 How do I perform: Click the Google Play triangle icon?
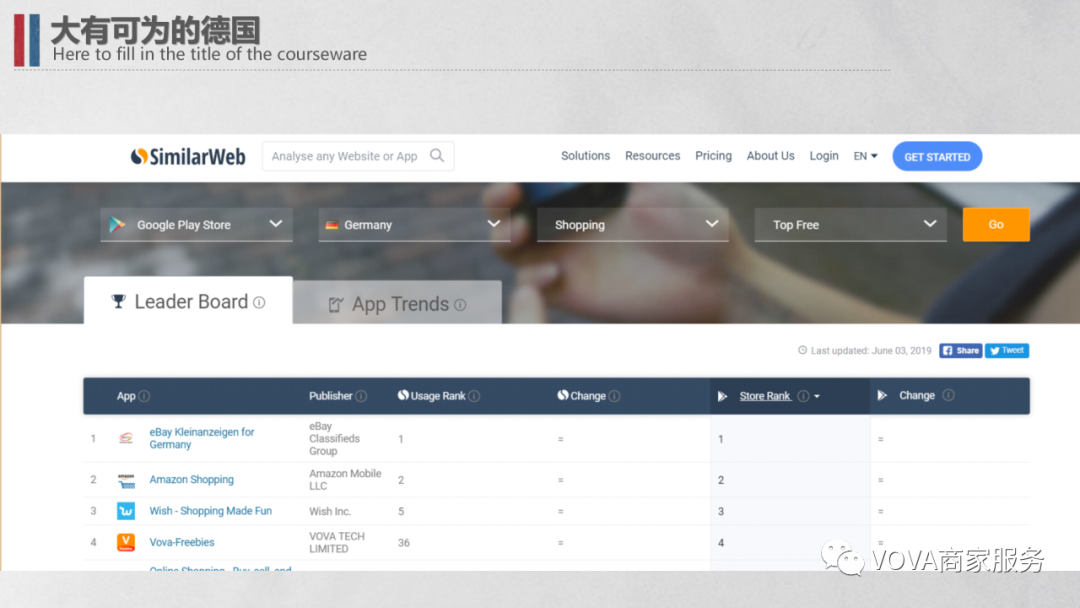[117, 224]
